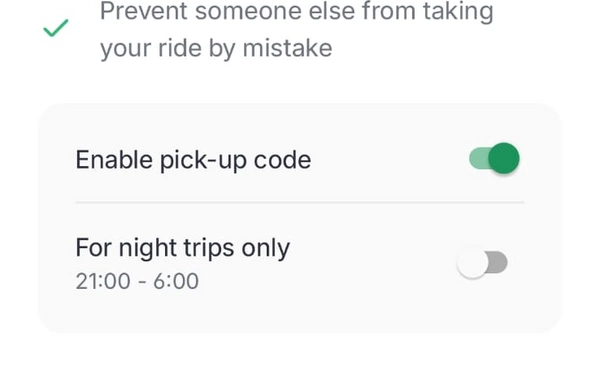Select the "Enable pick-up code" label
The width and height of the screenshot is (600, 380).
[x=193, y=160]
